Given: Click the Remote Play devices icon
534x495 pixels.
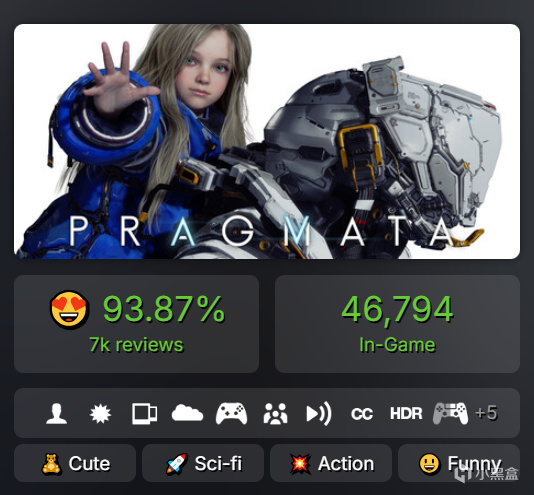Looking at the screenshot, I should click(x=144, y=414).
